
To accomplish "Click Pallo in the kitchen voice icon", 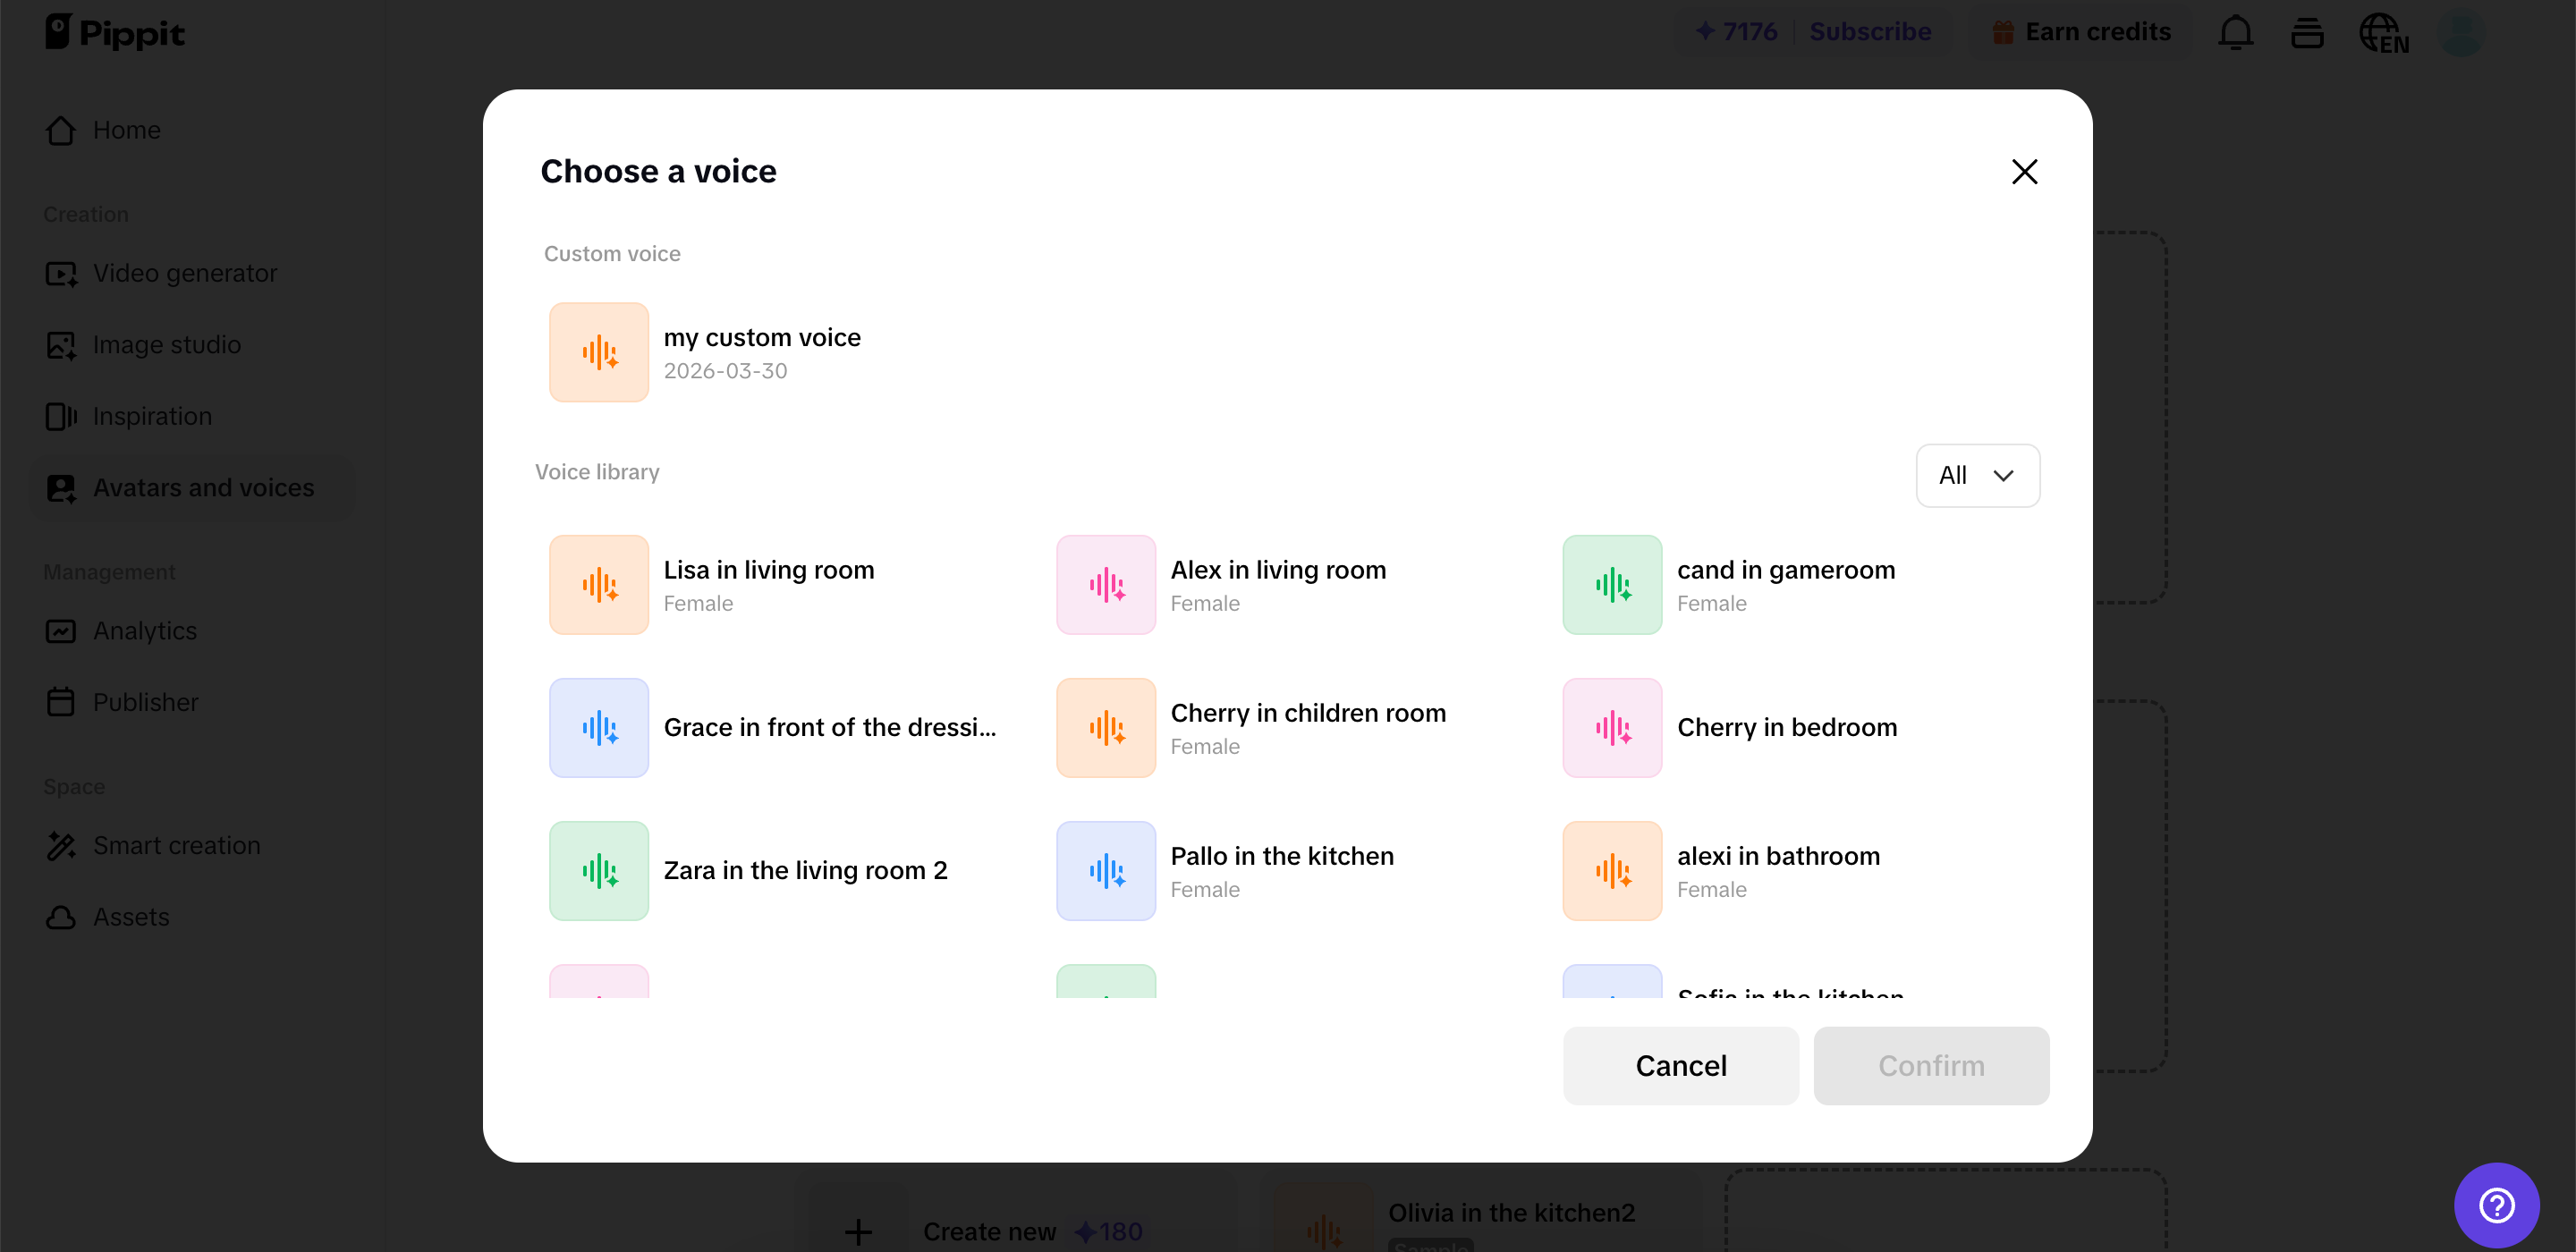I will 1105,871.
